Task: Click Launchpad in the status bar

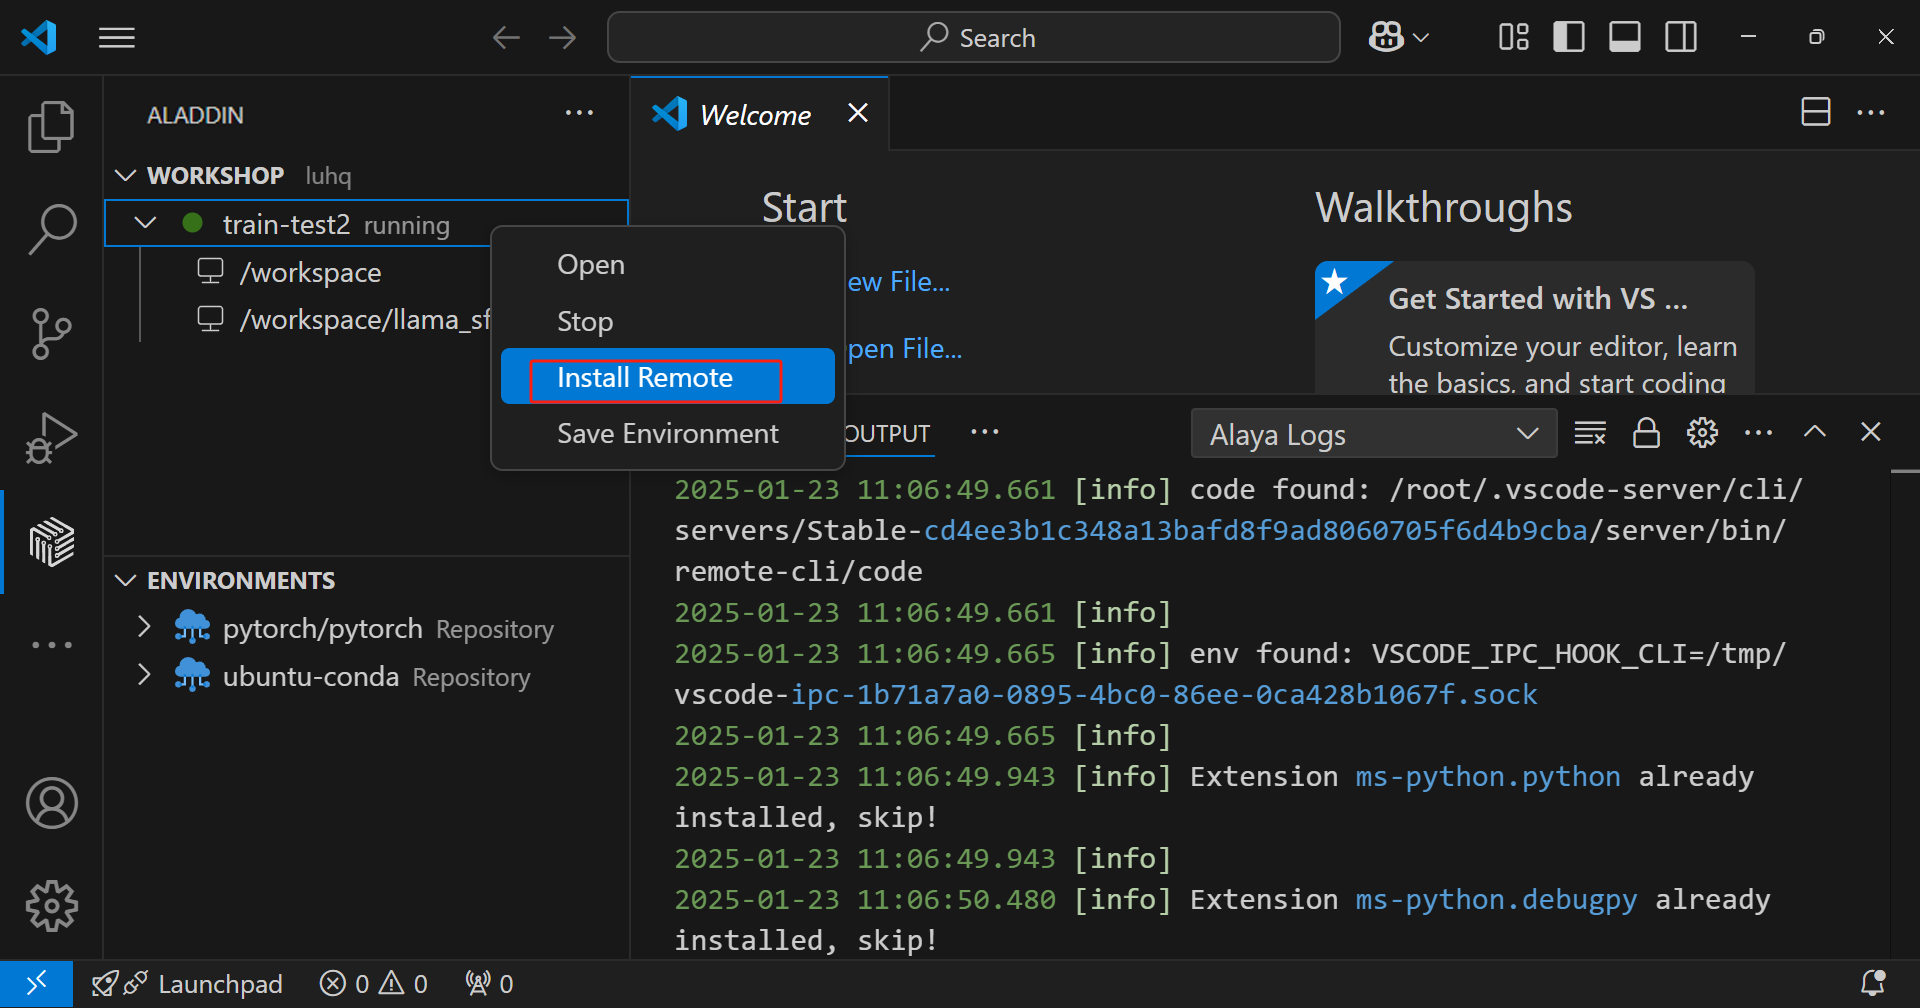Action: tap(219, 984)
